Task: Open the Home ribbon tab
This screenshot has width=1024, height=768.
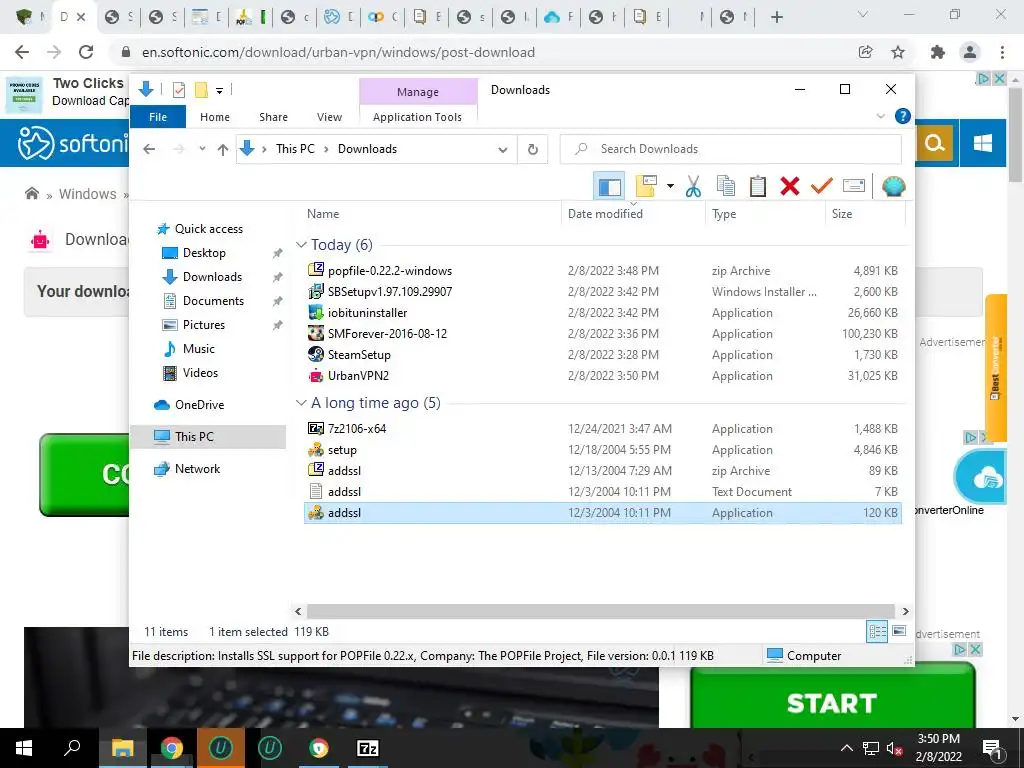Action: (215, 117)
